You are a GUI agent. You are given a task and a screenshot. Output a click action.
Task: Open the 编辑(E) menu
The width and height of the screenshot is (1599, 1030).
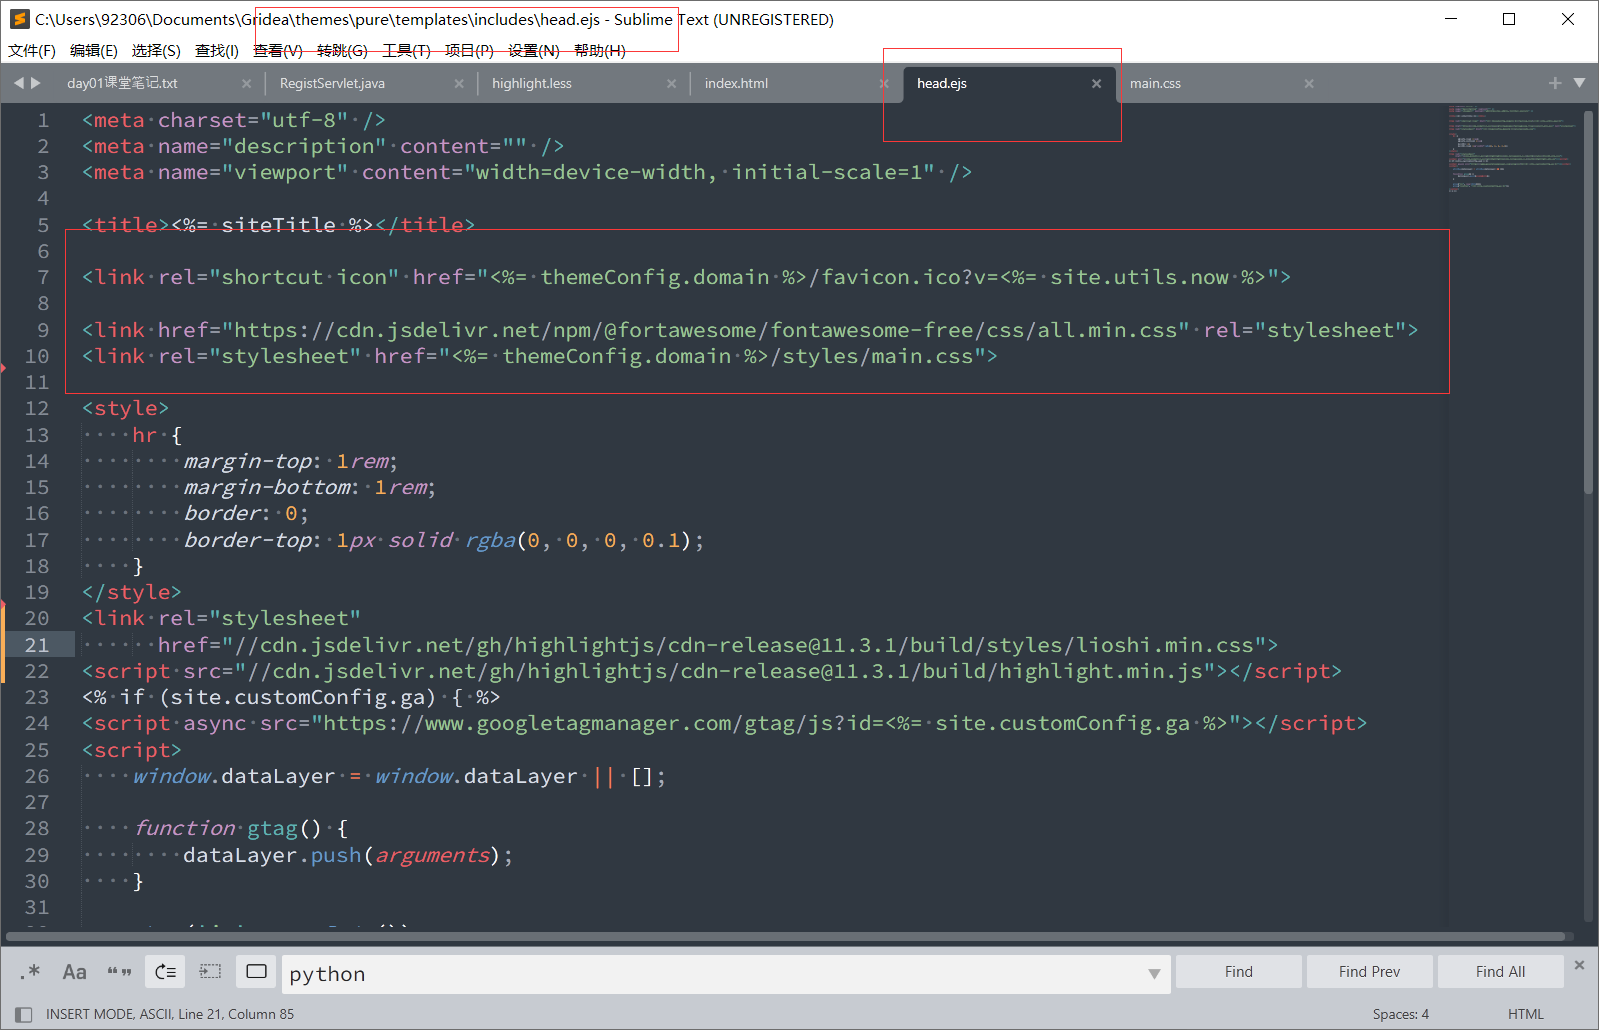coord(94,51)
